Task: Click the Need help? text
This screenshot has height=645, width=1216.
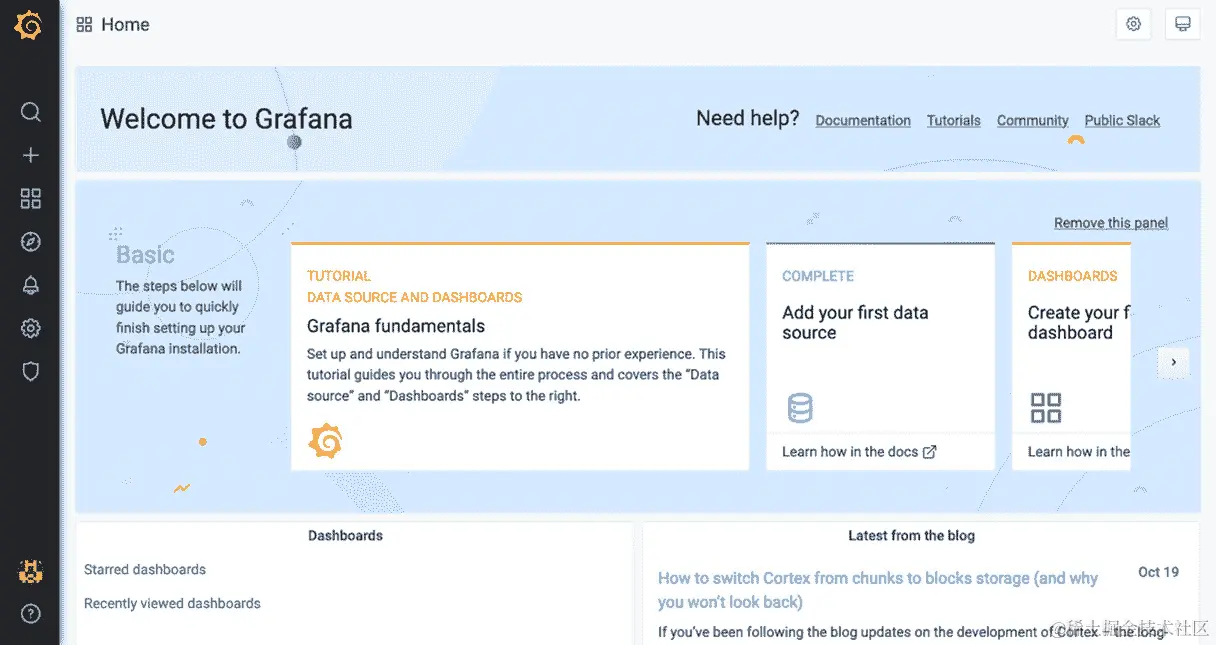Action: (748, 118)
